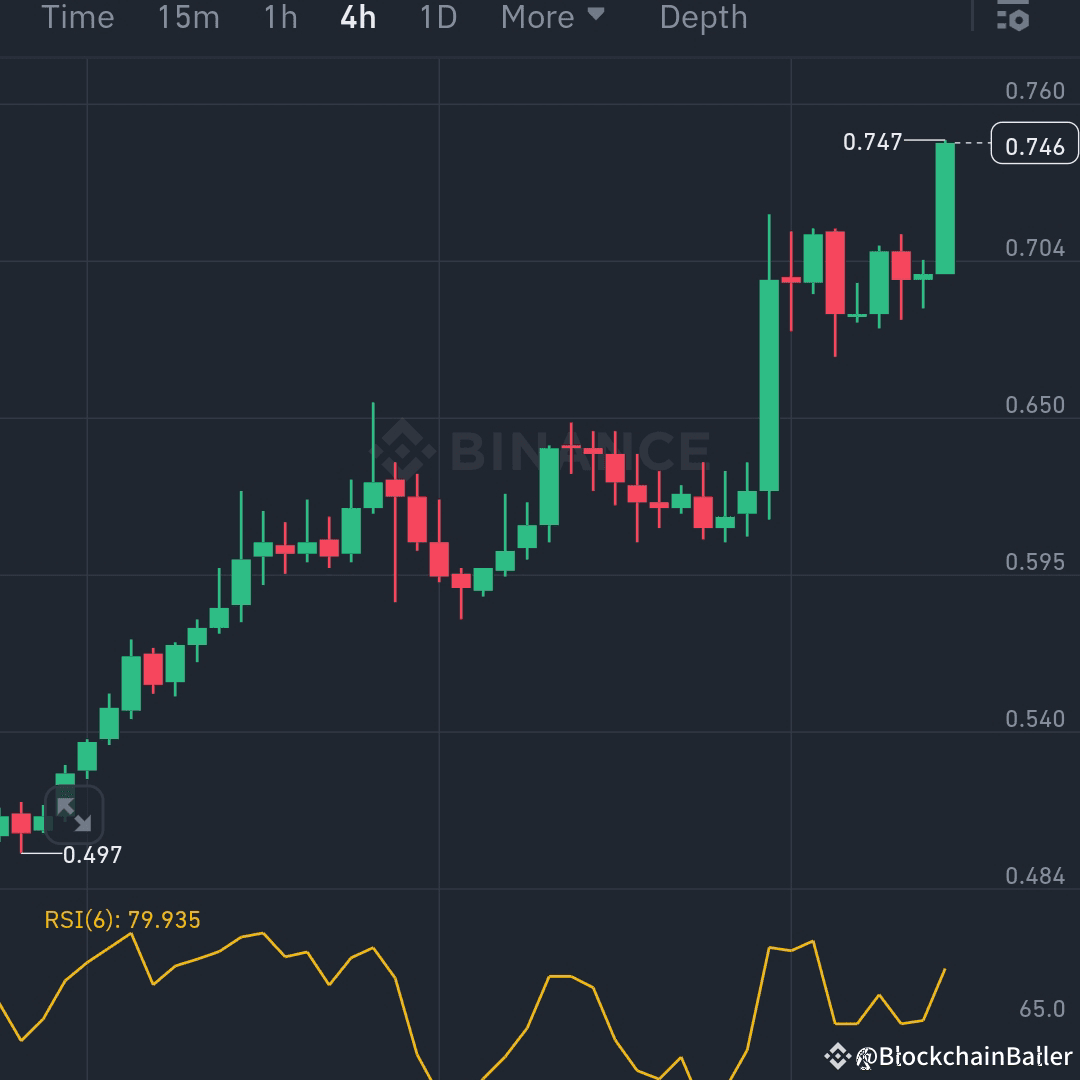Select the 1h timeframe
Image resolution: width=1080 pixels, height=1080 pixels.
pos(279,17)
